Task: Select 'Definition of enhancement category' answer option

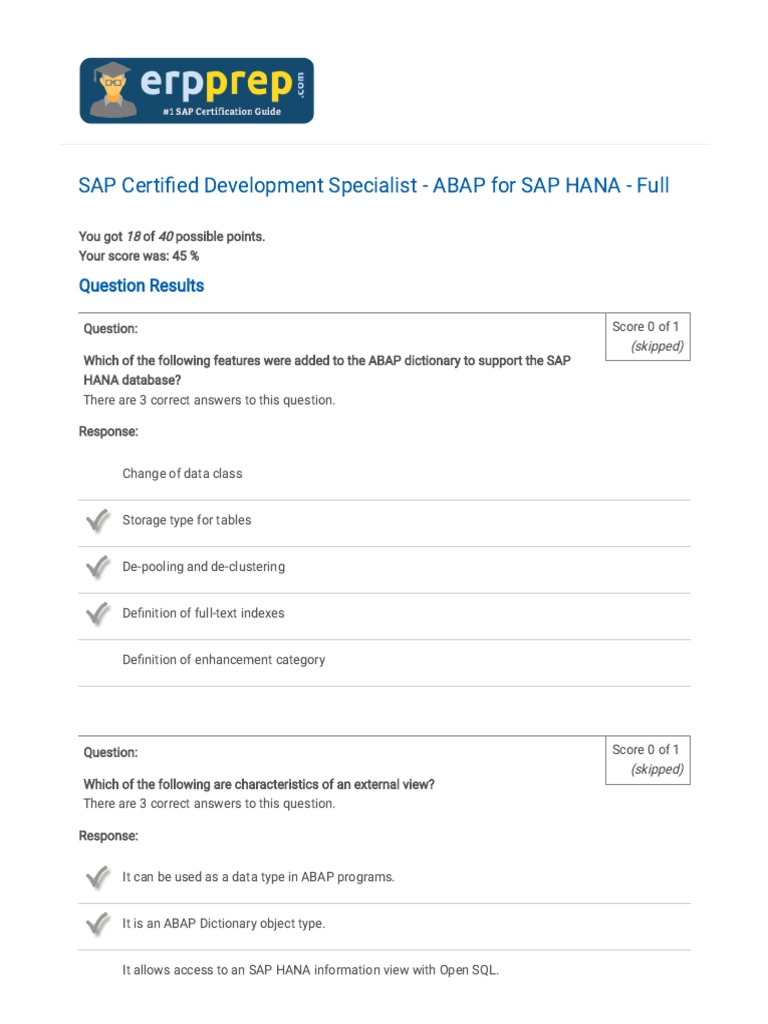Action: pos(223,660)
